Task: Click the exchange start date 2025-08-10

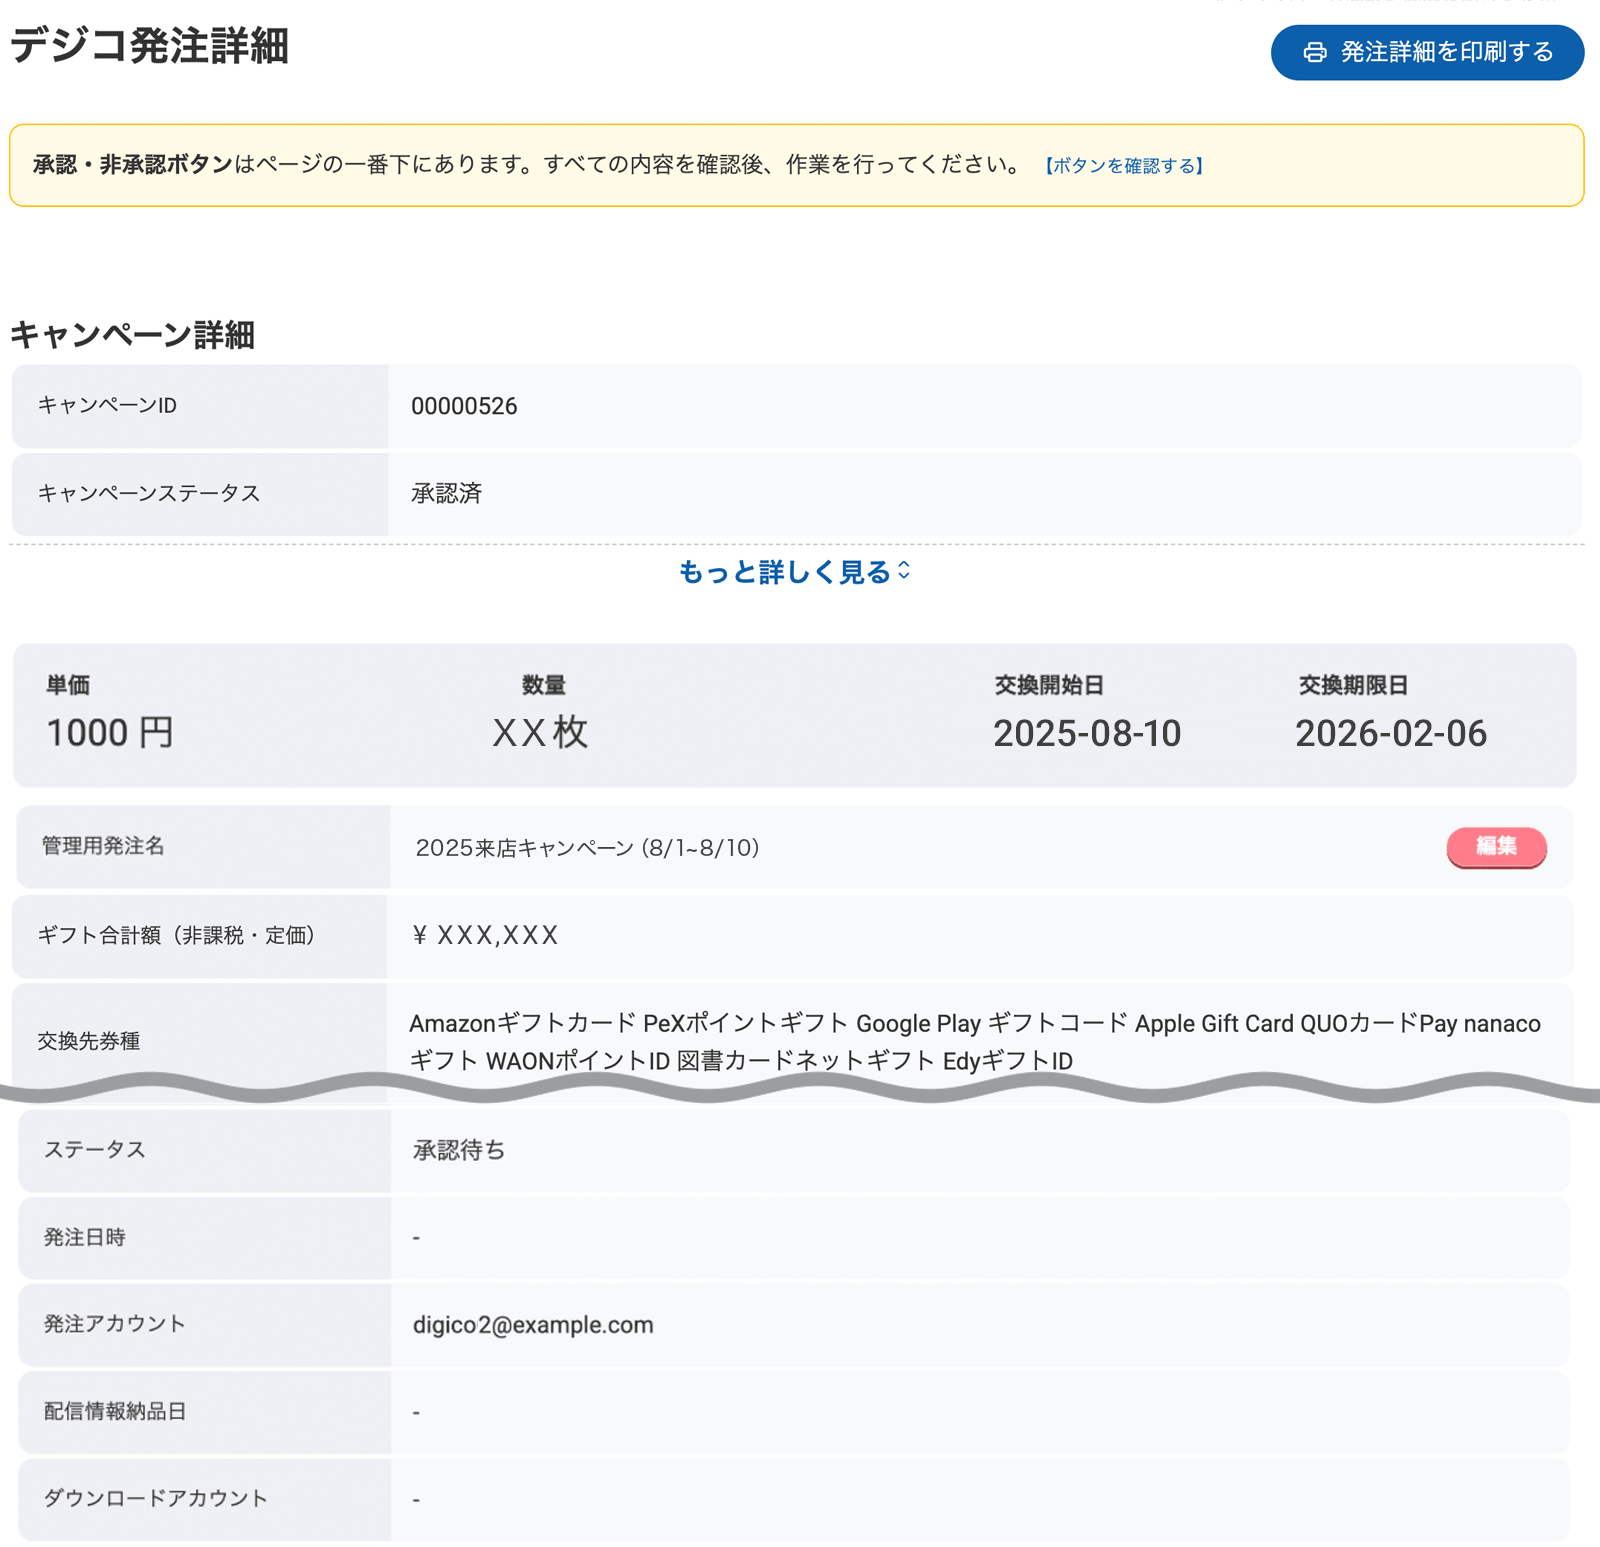Action: (1086, 733)
